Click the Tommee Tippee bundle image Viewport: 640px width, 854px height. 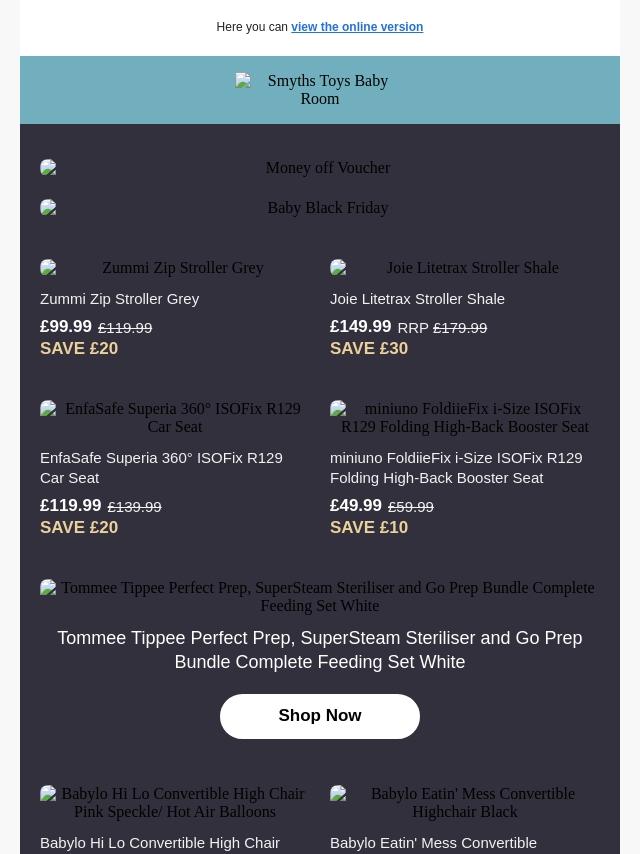pyautogui.click(x=320, y=597)
